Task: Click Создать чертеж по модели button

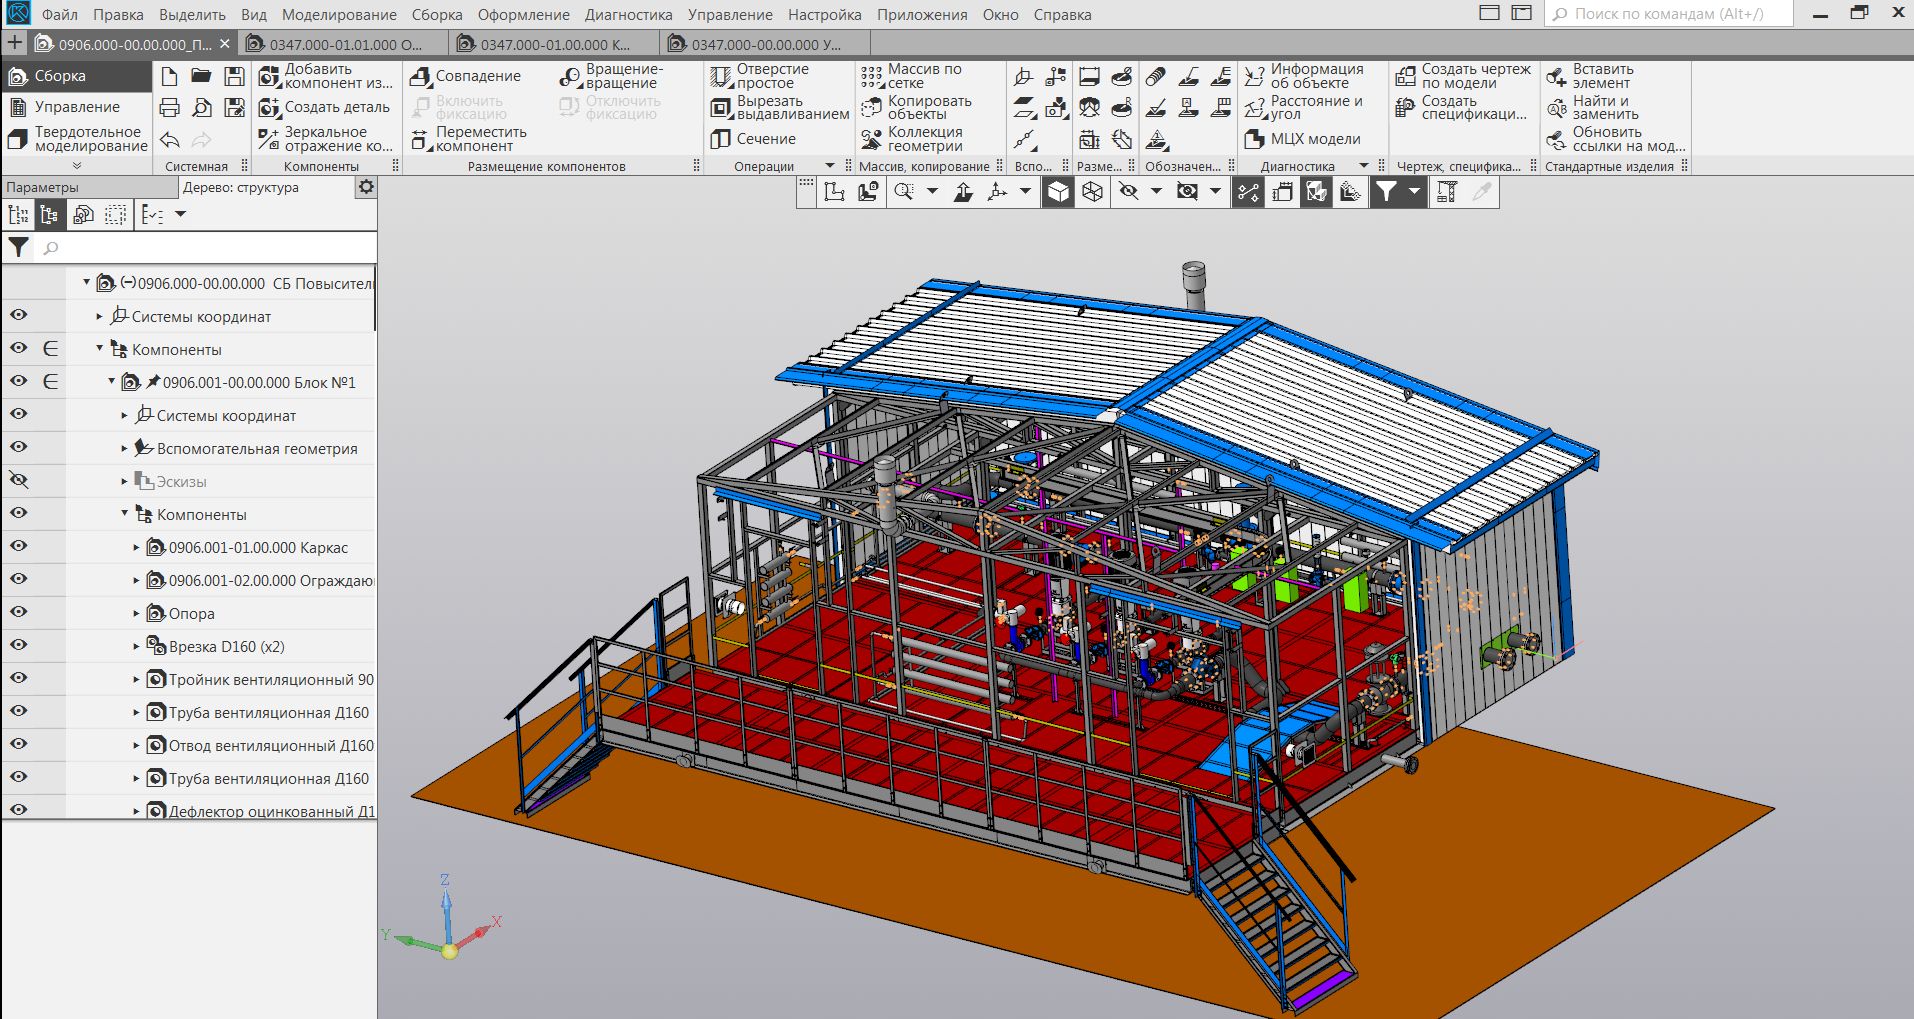Action: pos(1463,76)
